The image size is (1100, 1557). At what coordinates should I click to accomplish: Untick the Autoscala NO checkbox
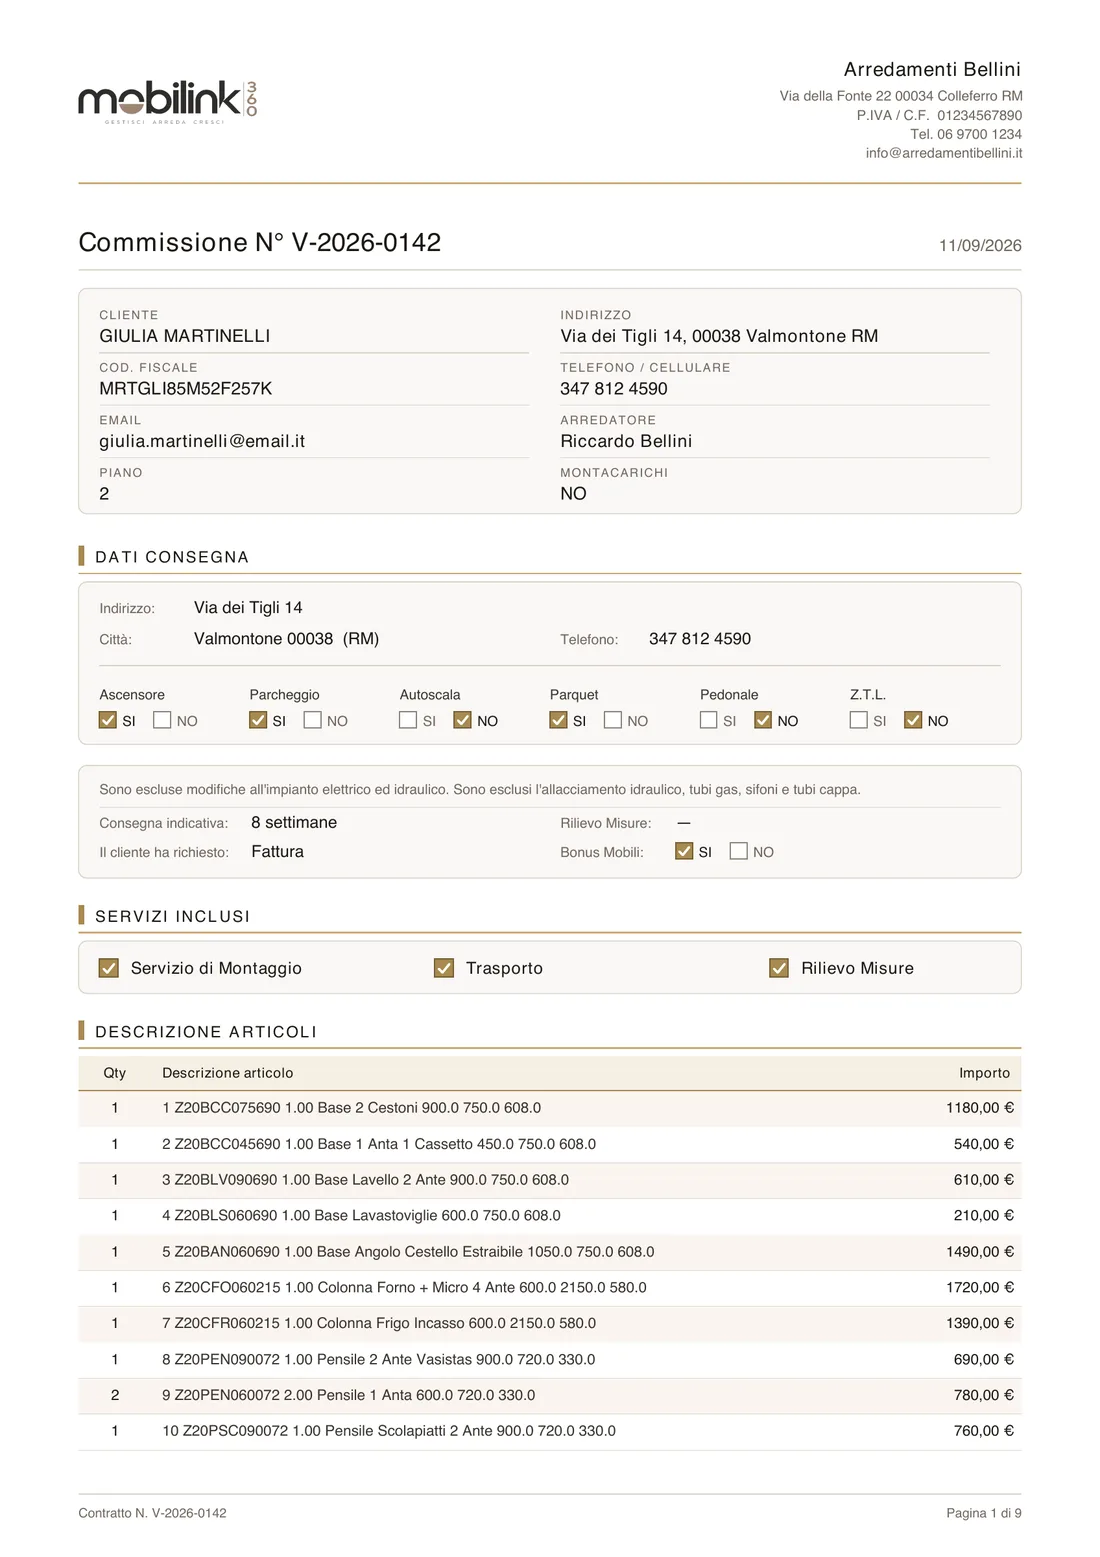point(462,720)
